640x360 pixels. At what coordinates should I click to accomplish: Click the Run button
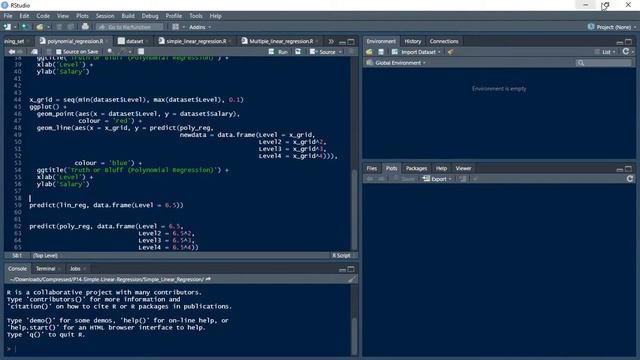click(x=278, y=52)
